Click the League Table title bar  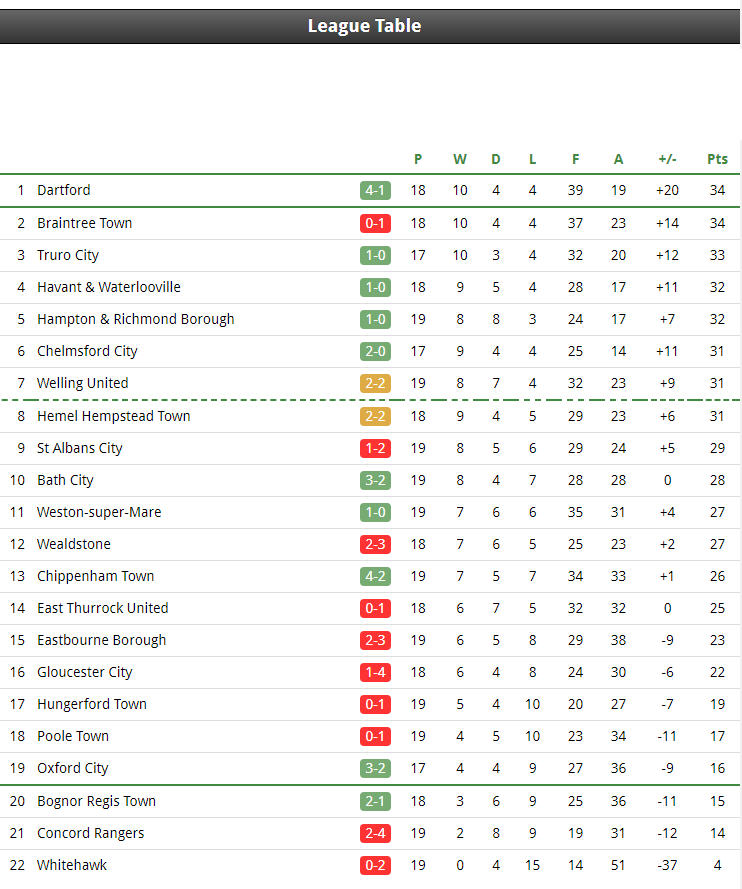pyautogui.click(x=370, y=26)
